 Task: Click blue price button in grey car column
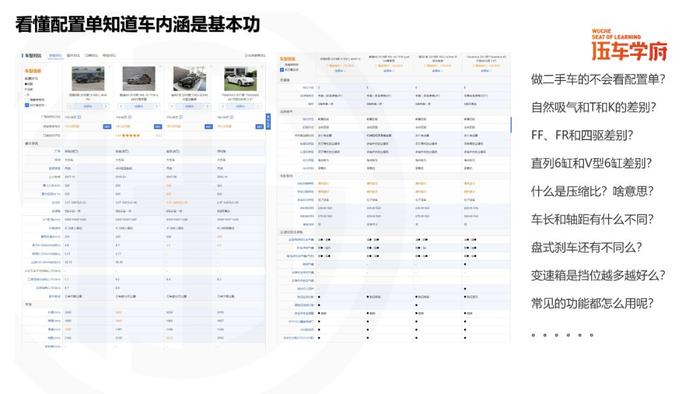coord(158,127)
